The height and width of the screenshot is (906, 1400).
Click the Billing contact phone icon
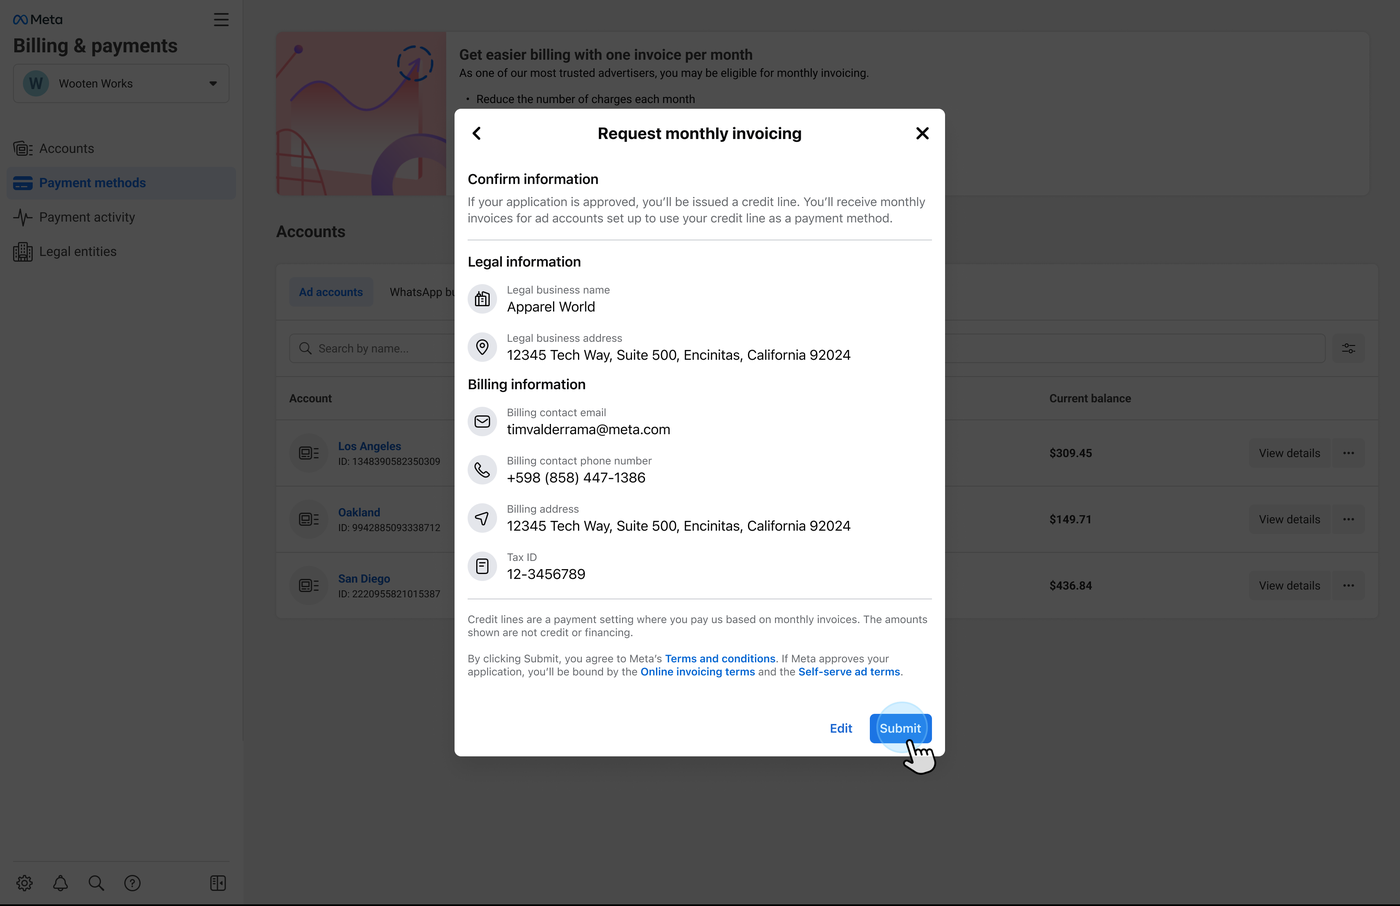[482, 470]
